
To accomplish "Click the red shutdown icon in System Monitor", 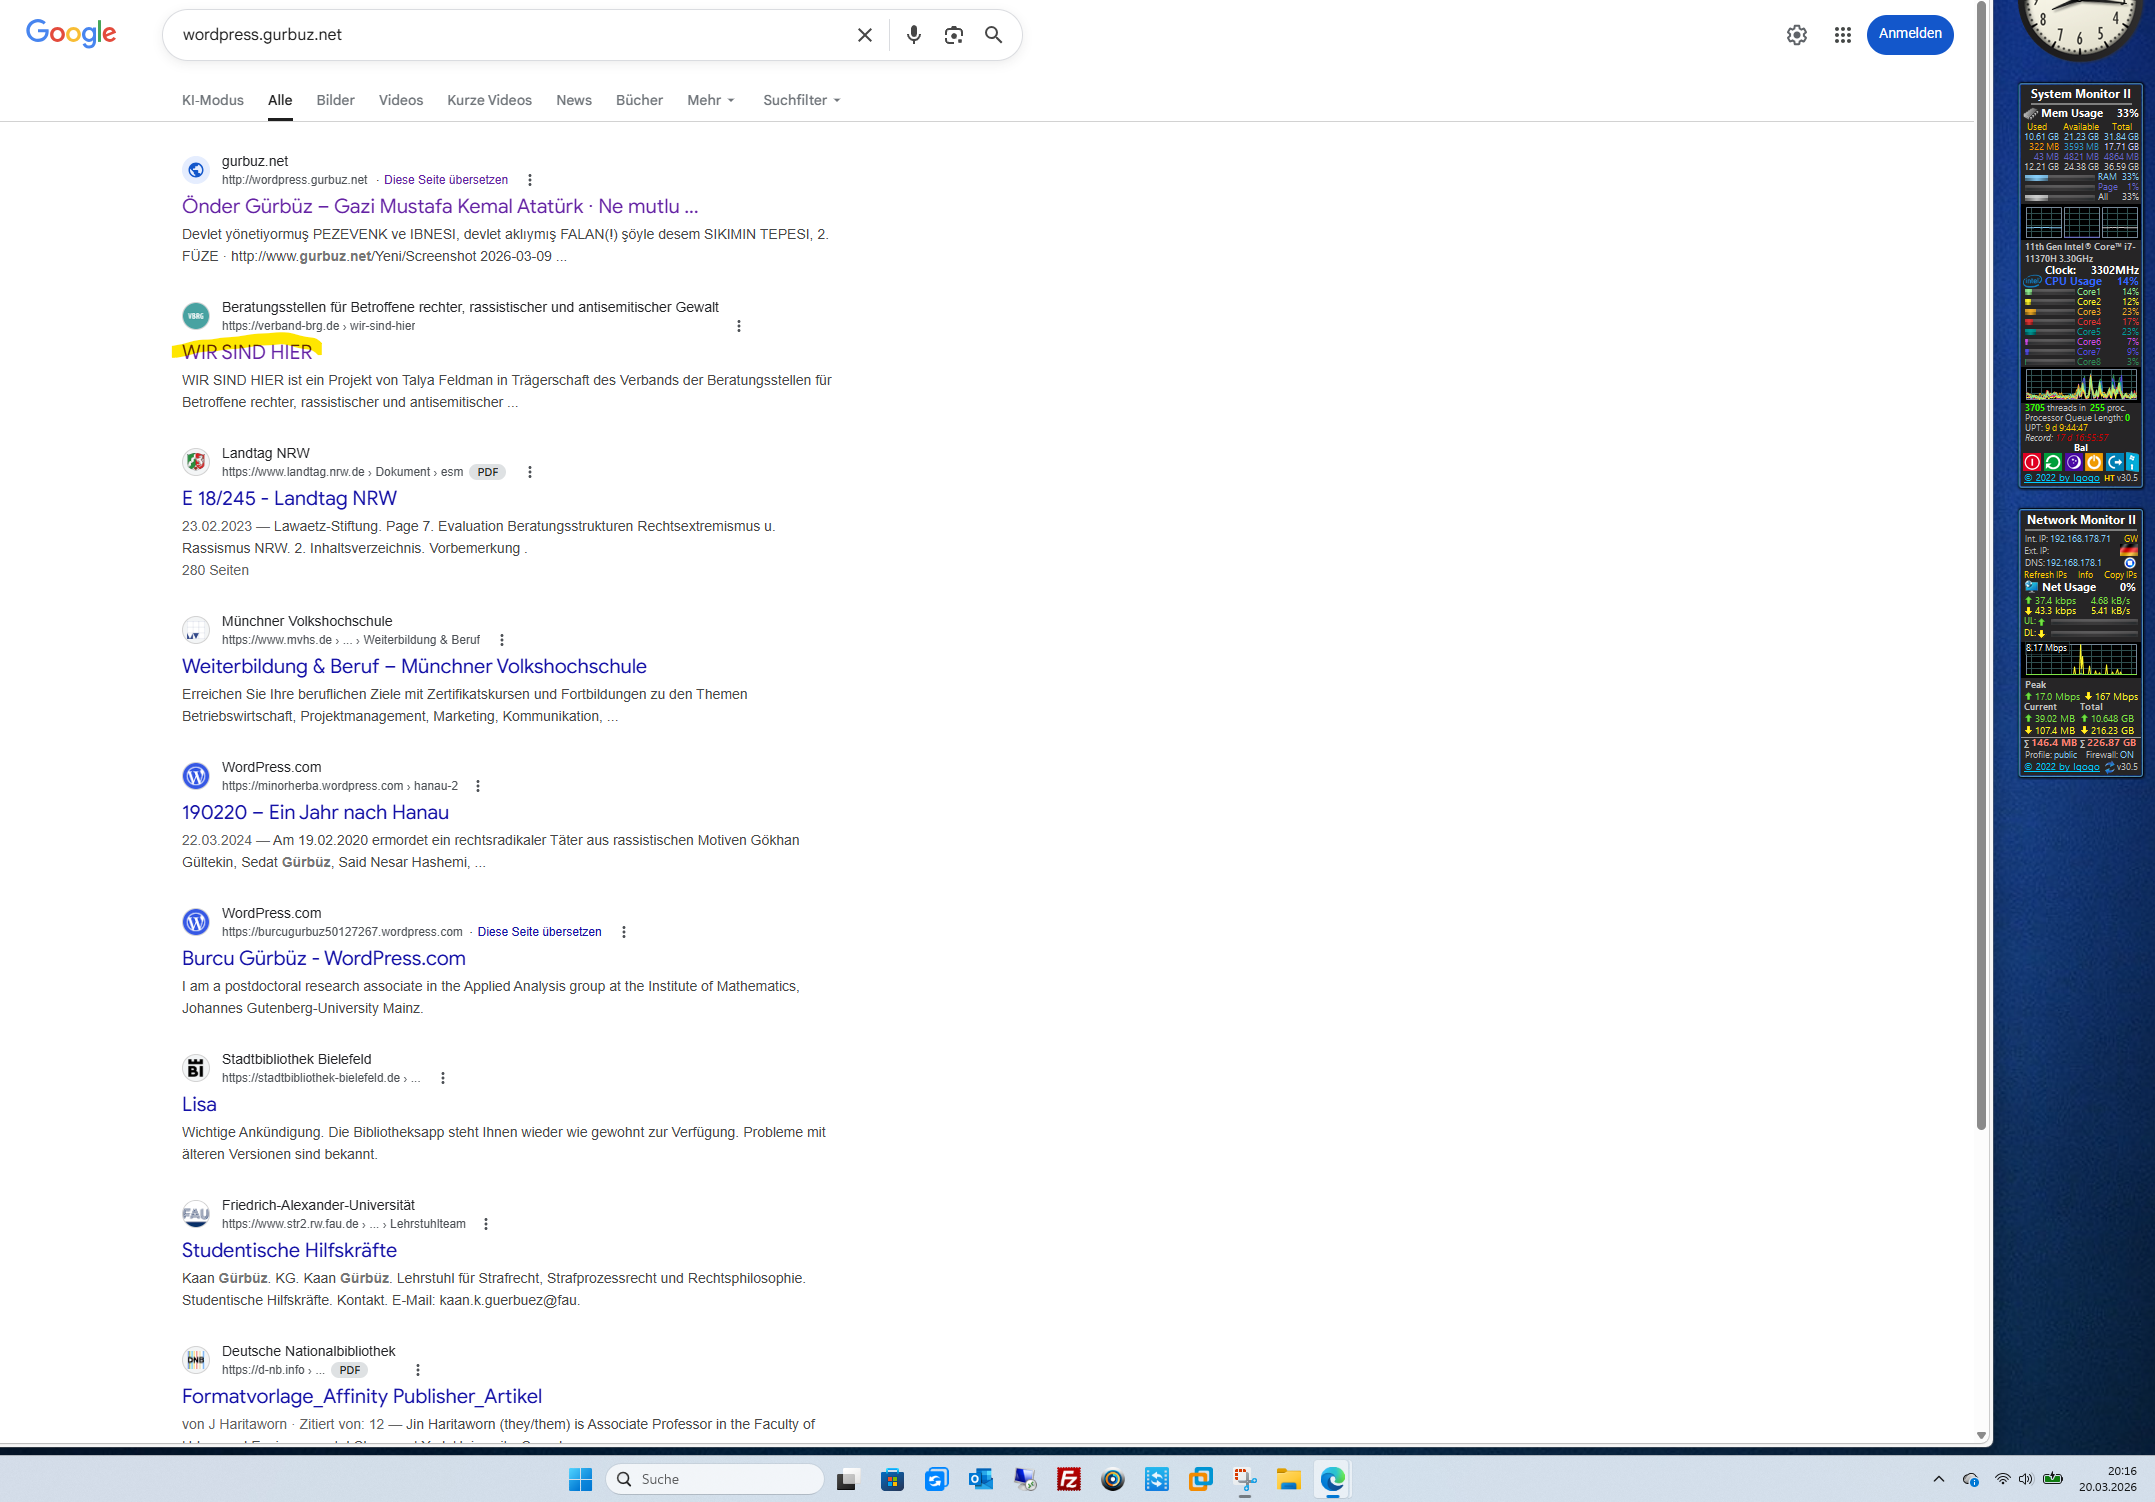I will click(2032, 462).
